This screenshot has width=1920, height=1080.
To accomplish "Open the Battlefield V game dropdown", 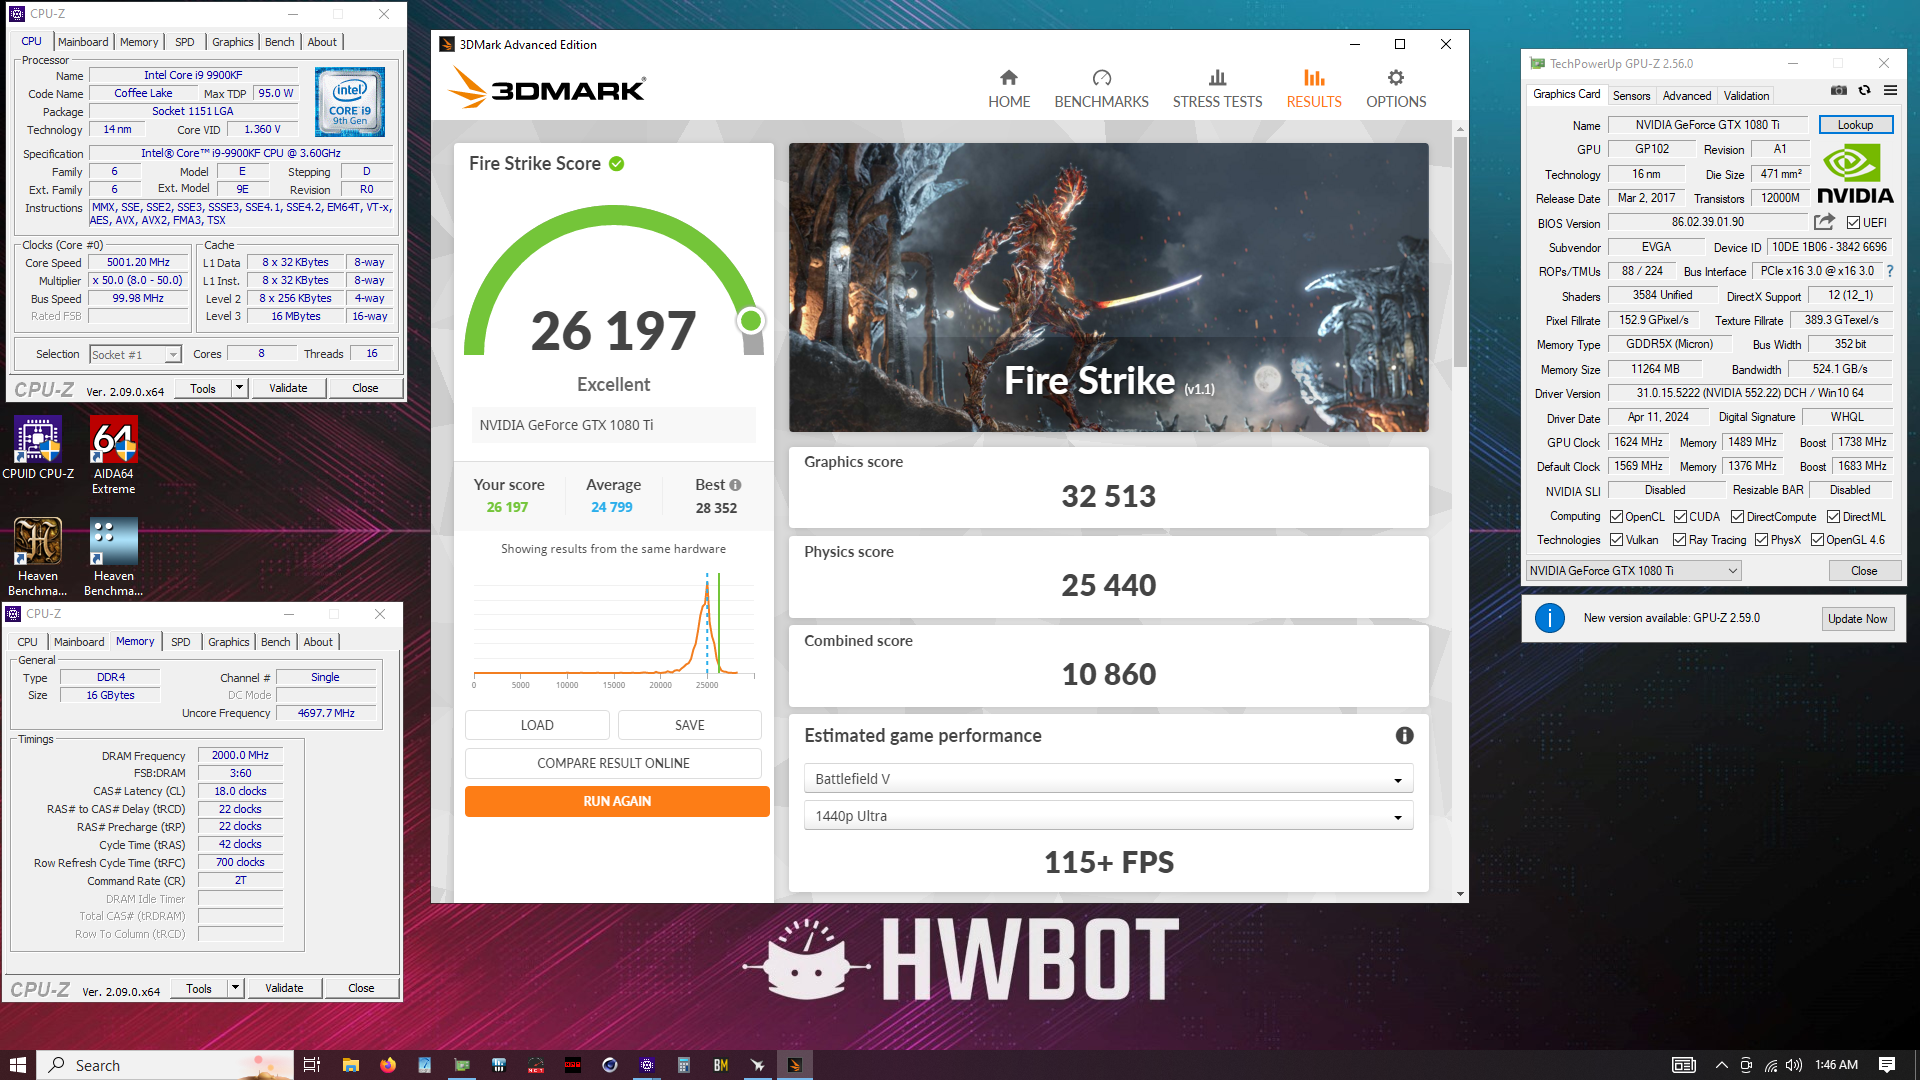I will point(1108,779).
